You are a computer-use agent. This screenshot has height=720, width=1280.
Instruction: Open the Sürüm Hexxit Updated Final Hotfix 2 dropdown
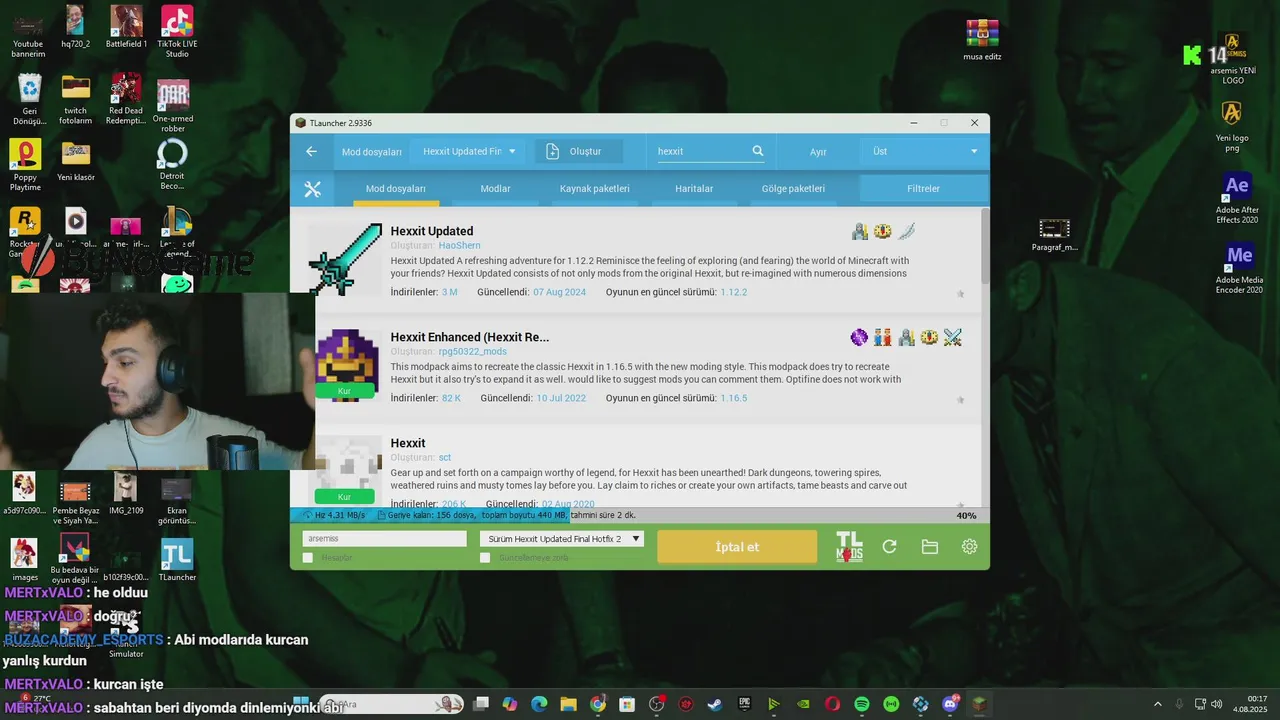pos(561,539)
